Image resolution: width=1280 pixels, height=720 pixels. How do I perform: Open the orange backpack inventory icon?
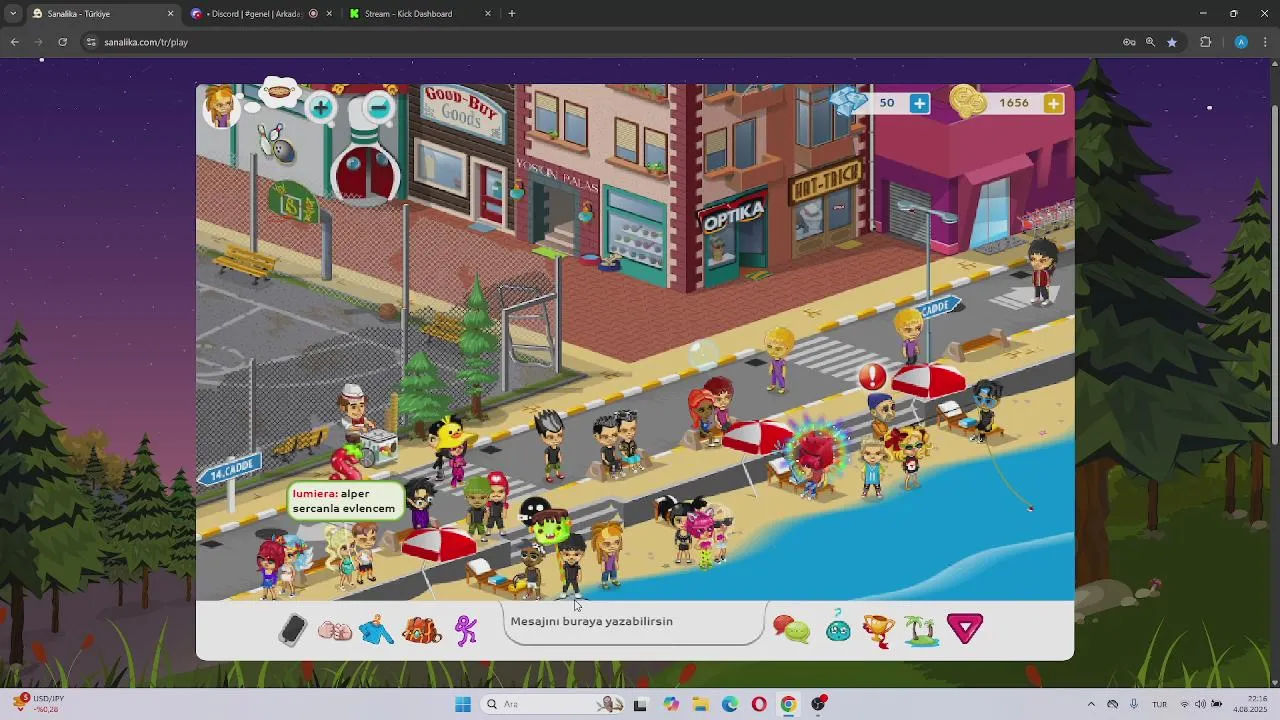click(x=422, y=631)
